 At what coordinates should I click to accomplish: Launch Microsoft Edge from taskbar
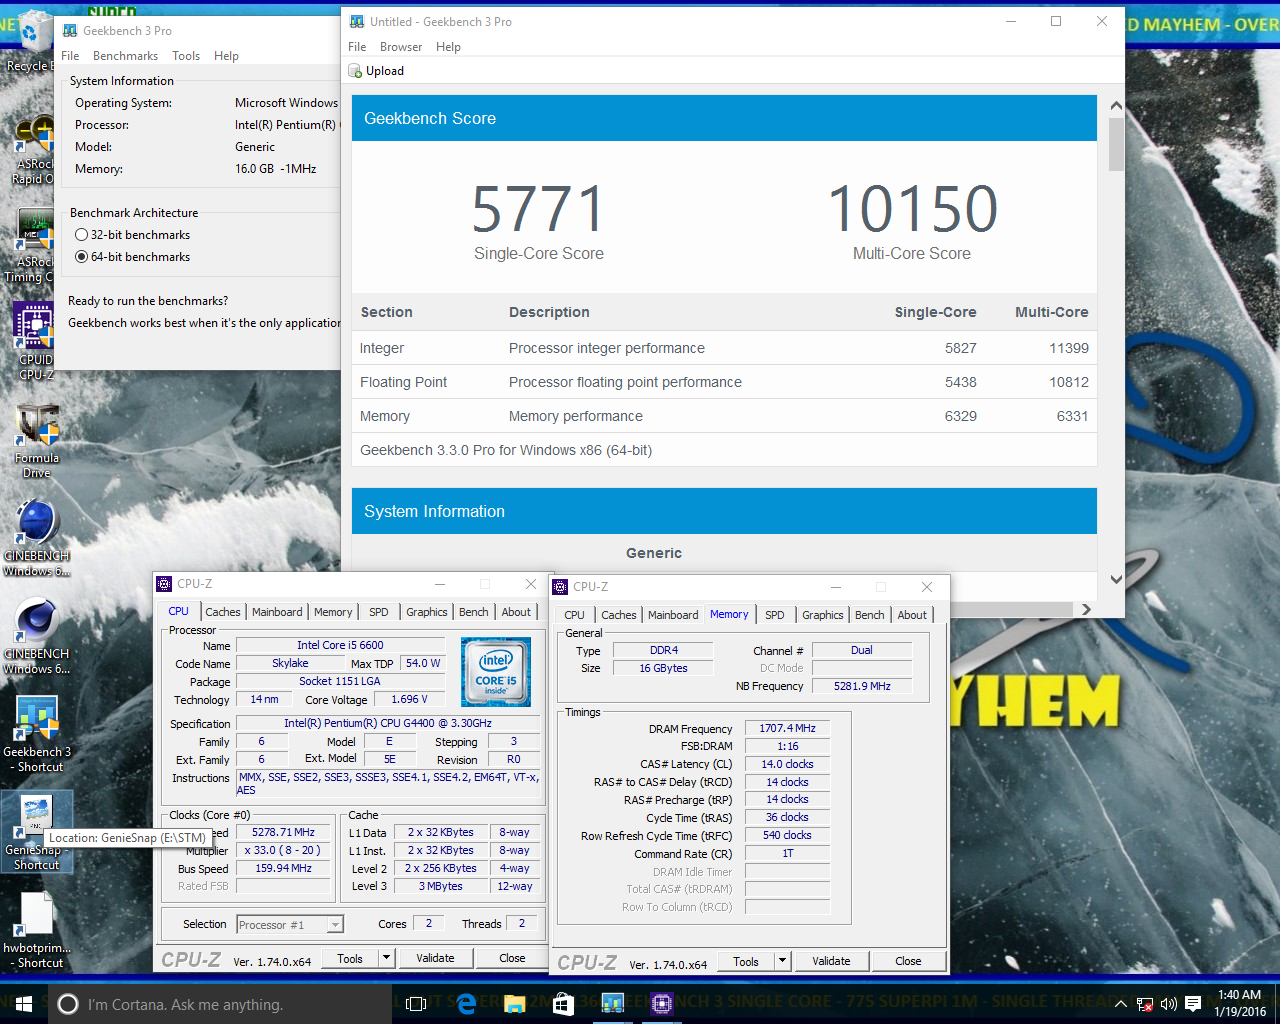pyautogui.click(x=466, y=1003)
